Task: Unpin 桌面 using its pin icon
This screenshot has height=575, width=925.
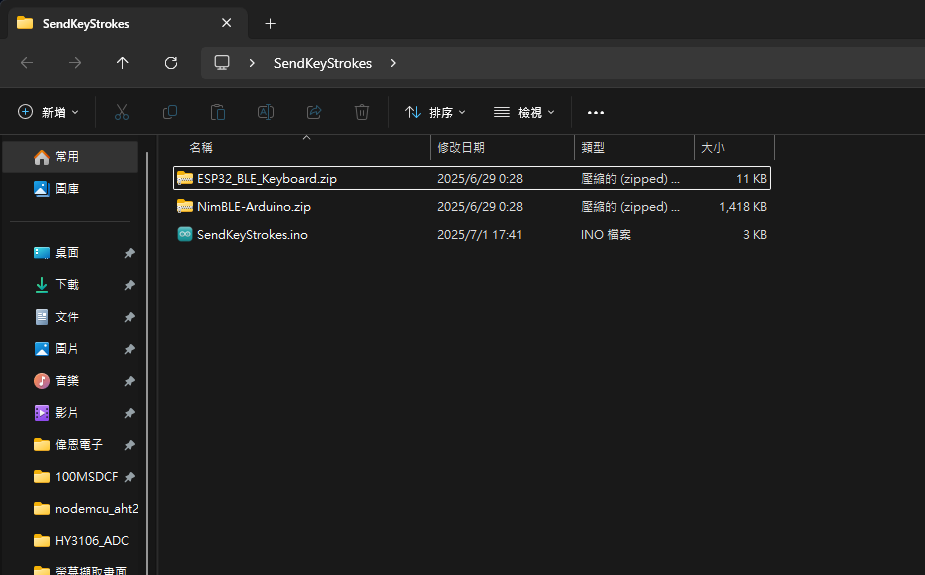Action: [x=129, y=253]
